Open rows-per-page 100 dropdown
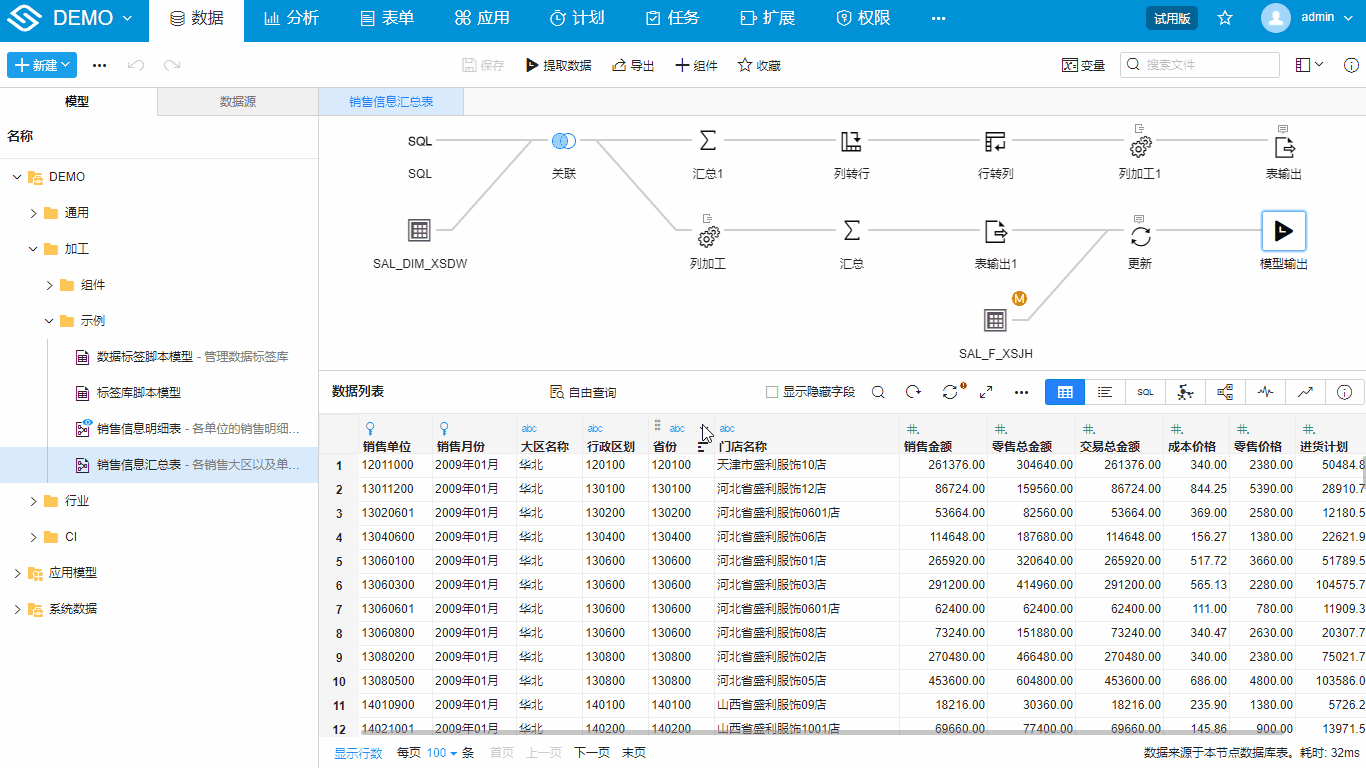Screen dimensions: 1366x768 (441, 753)
